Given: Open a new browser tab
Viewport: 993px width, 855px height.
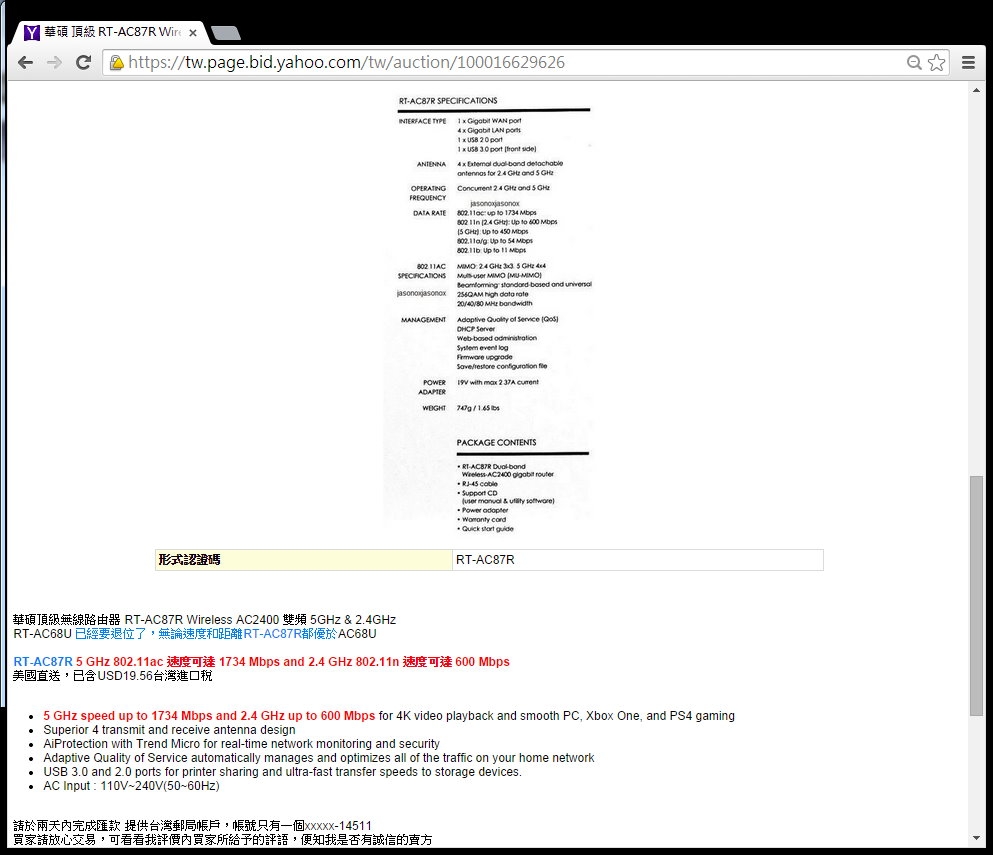Looking at the screenshot, I should 225,32.
